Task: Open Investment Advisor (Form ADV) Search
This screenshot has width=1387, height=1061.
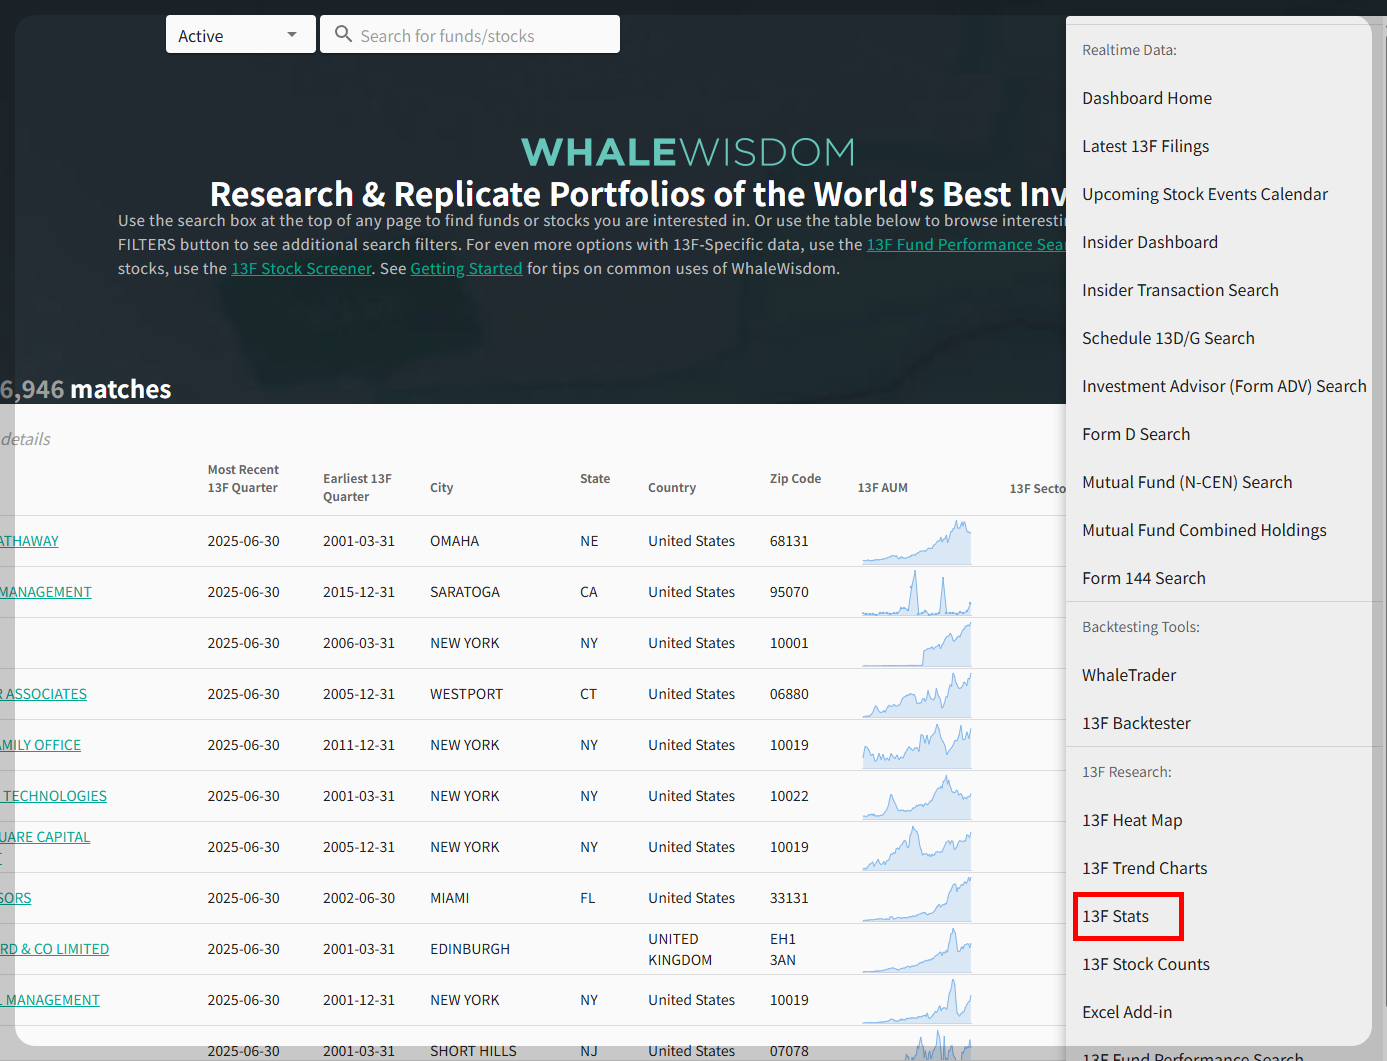Action: 1224,386
